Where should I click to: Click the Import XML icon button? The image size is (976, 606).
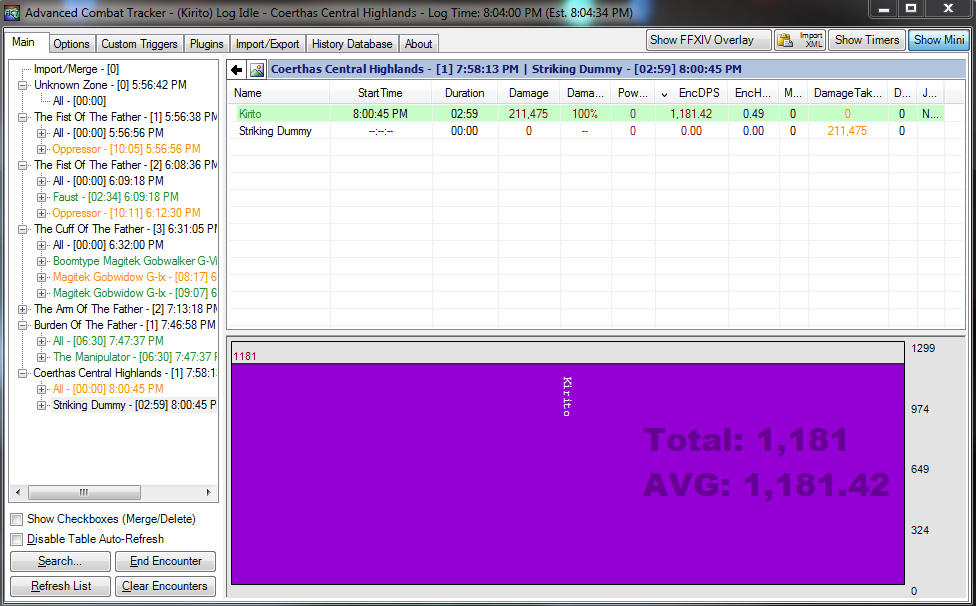coord(800,40)
